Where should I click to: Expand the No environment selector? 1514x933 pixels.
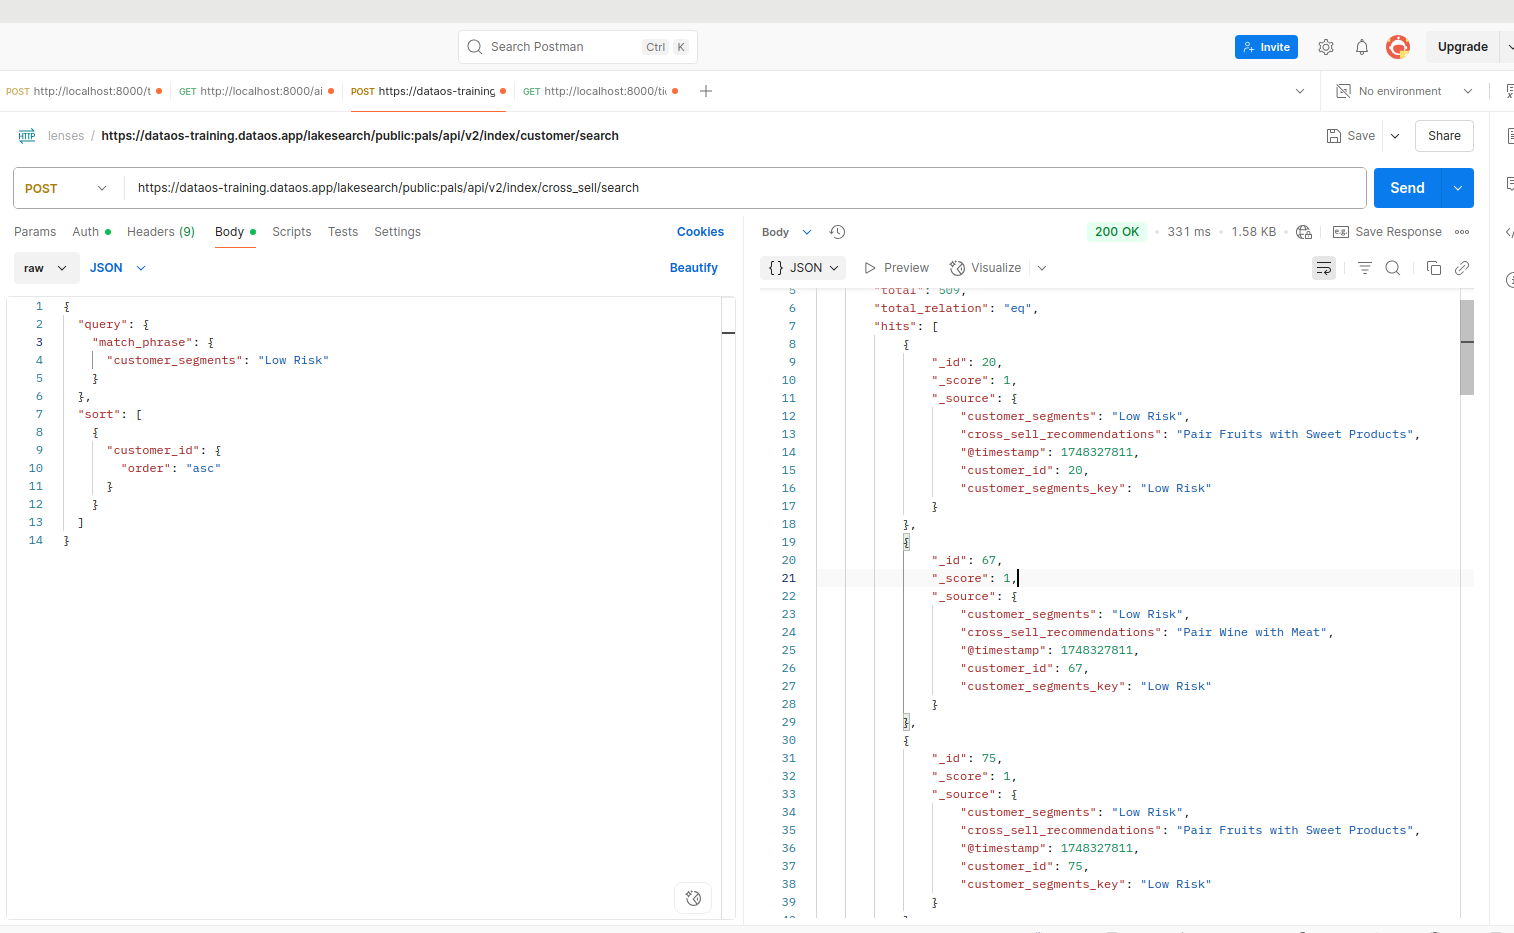coord(1404,91)
